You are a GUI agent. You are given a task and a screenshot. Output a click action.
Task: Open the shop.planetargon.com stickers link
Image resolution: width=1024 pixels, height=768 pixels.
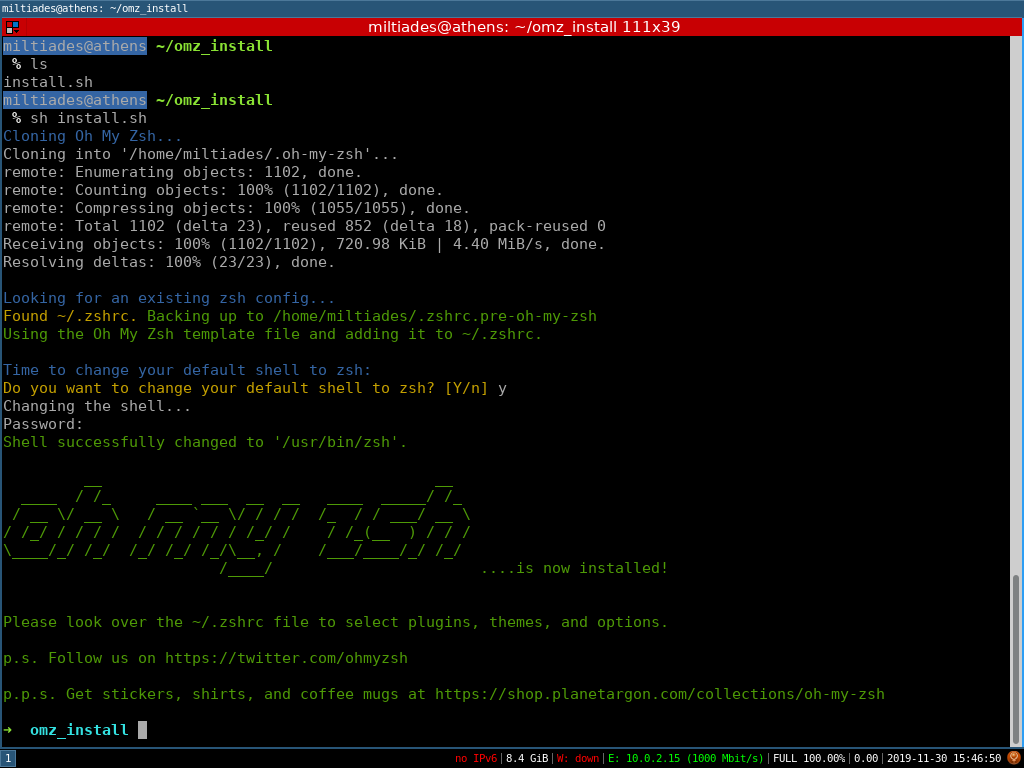click(660, 694)
